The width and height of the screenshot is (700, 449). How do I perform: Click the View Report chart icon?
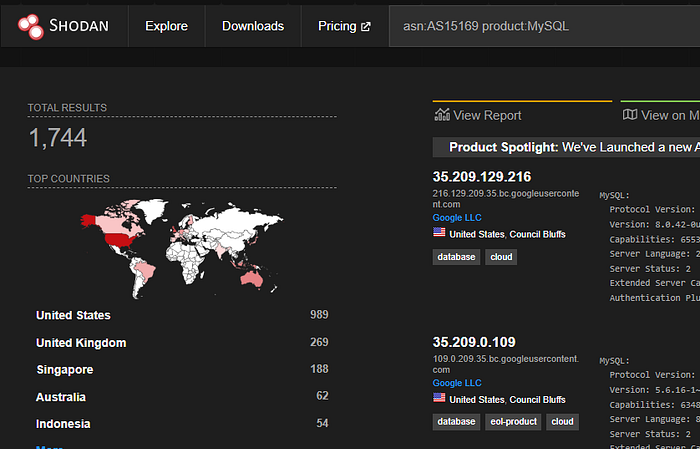coord(442,115)
